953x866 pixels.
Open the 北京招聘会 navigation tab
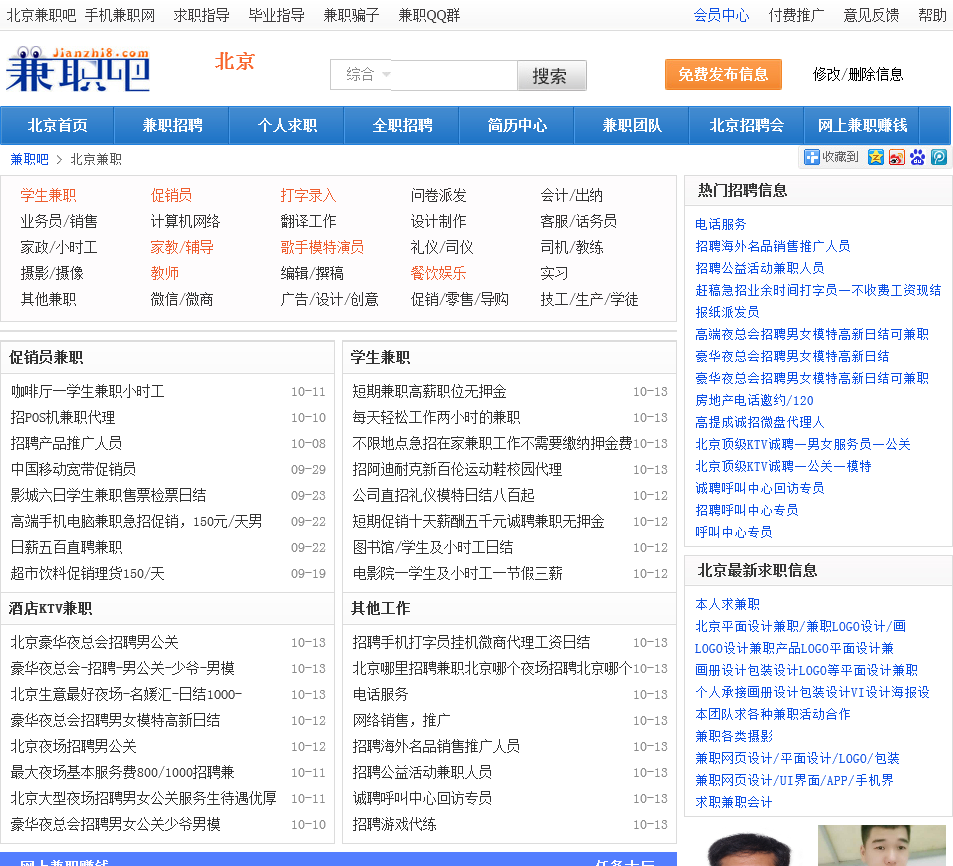tap(746, 125)
